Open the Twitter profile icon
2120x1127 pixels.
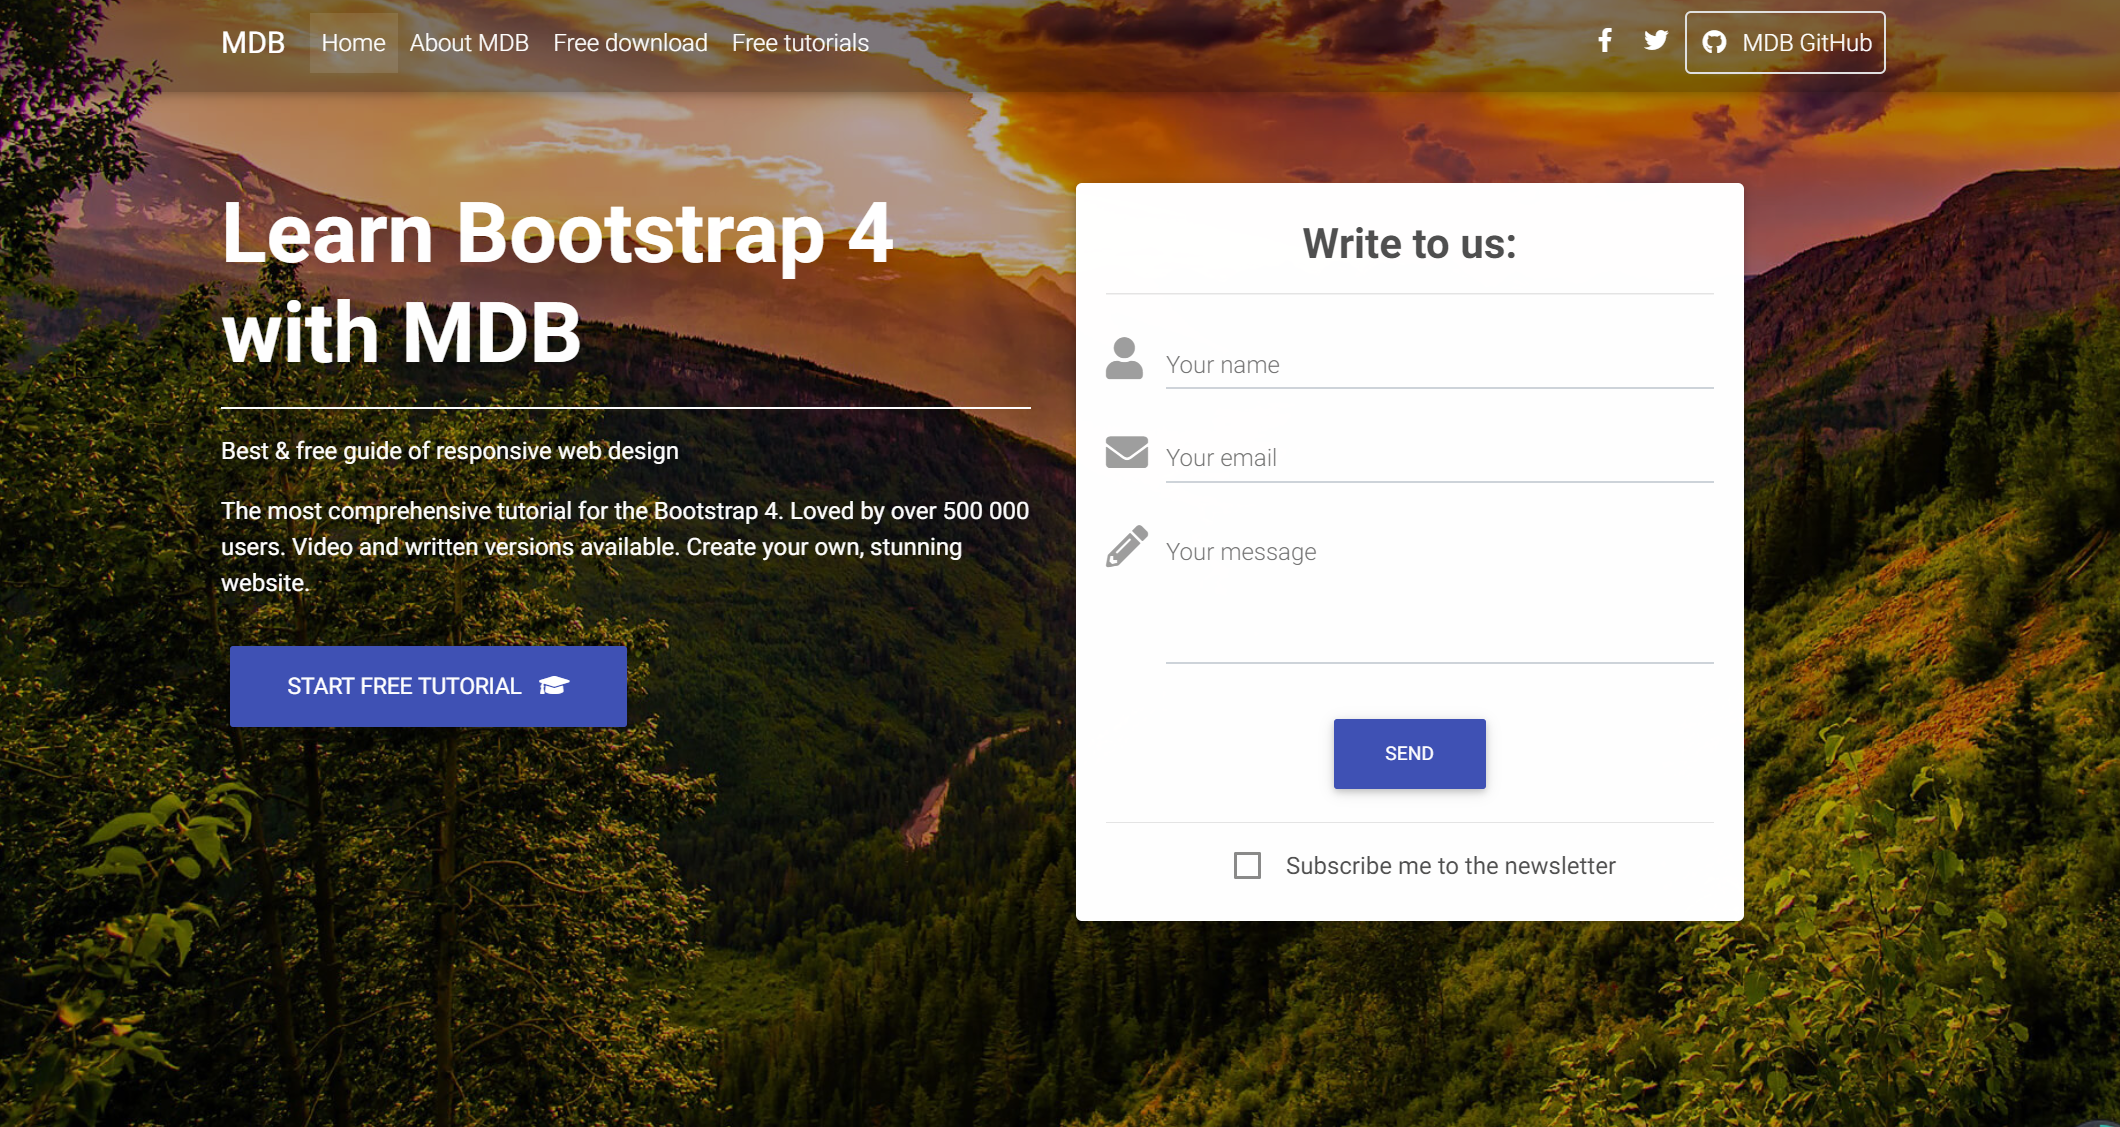click(x=1656, y=41)
